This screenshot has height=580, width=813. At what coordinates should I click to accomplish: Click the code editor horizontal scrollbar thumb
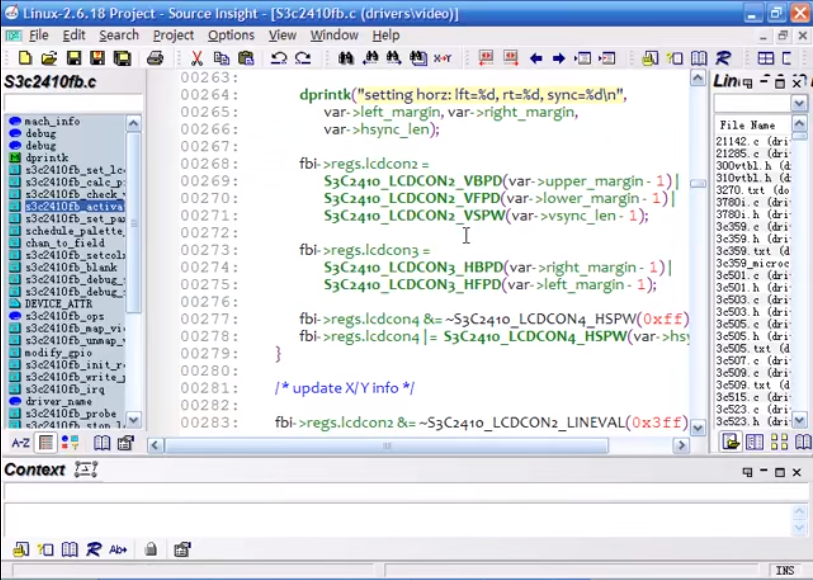386,445
